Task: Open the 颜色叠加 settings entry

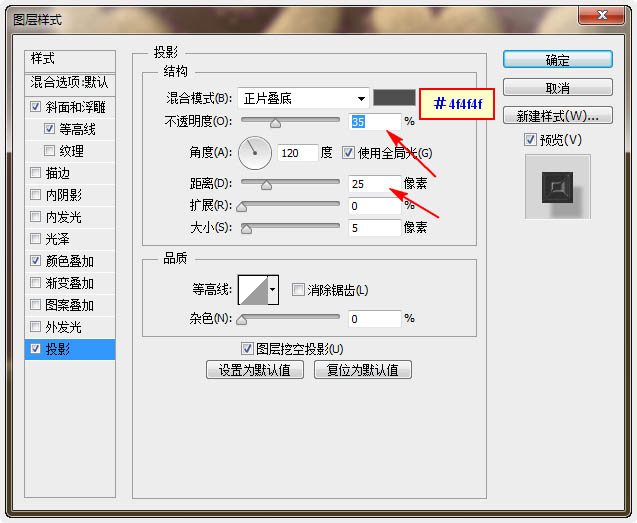Action: [x=69, y=260]
